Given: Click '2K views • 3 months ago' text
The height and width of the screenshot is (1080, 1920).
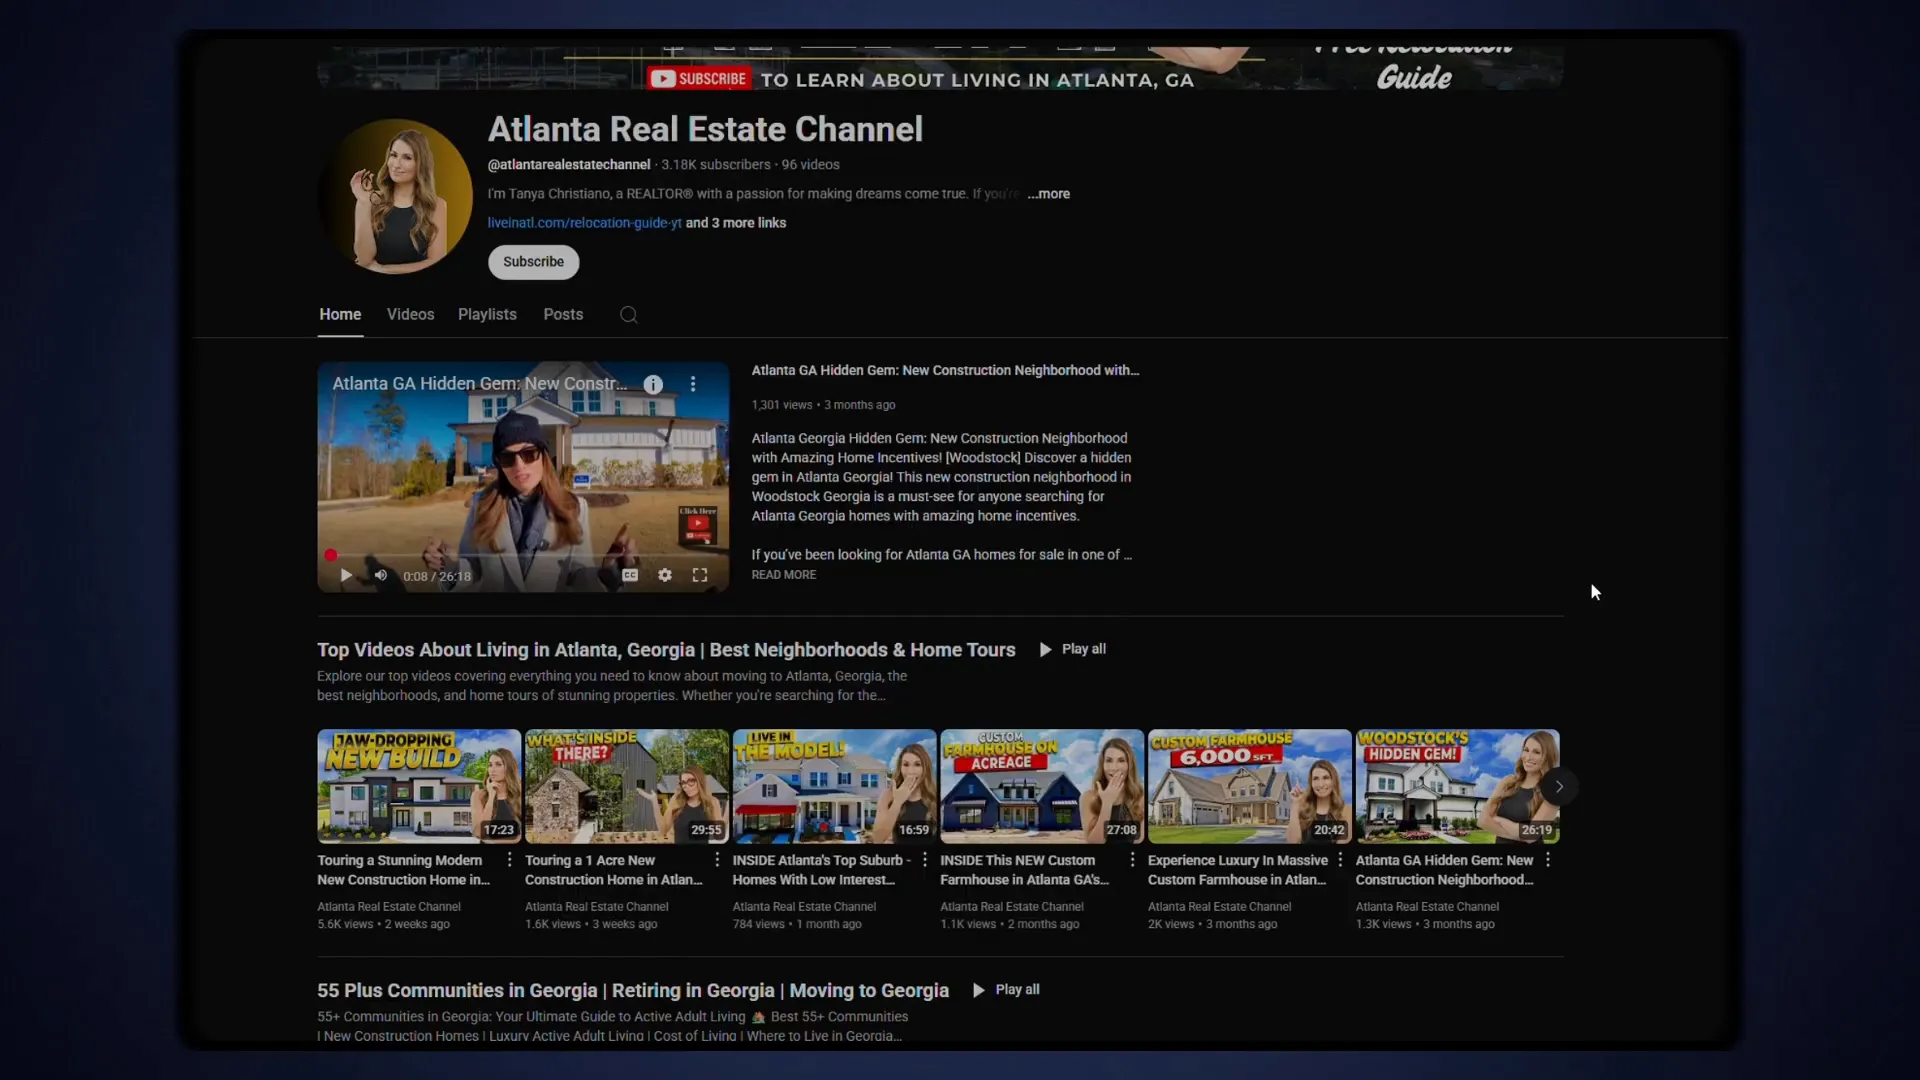Looking at the screenshot, I should (1213, 925).
